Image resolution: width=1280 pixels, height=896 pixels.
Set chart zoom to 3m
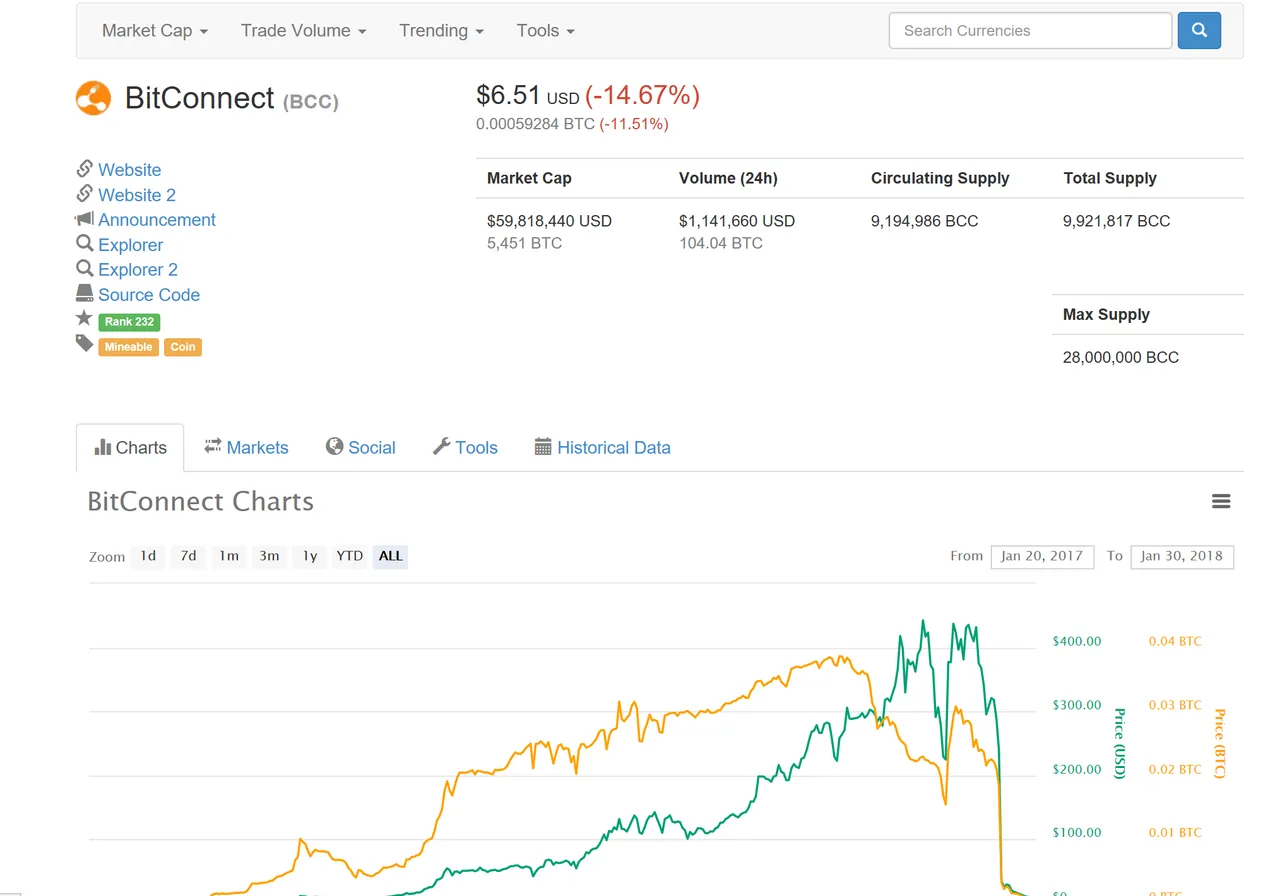click(269, 556)
